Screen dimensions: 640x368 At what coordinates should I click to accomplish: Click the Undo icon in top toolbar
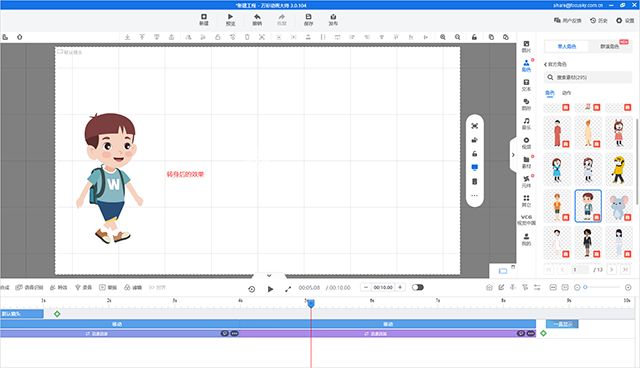coord(257,19)
